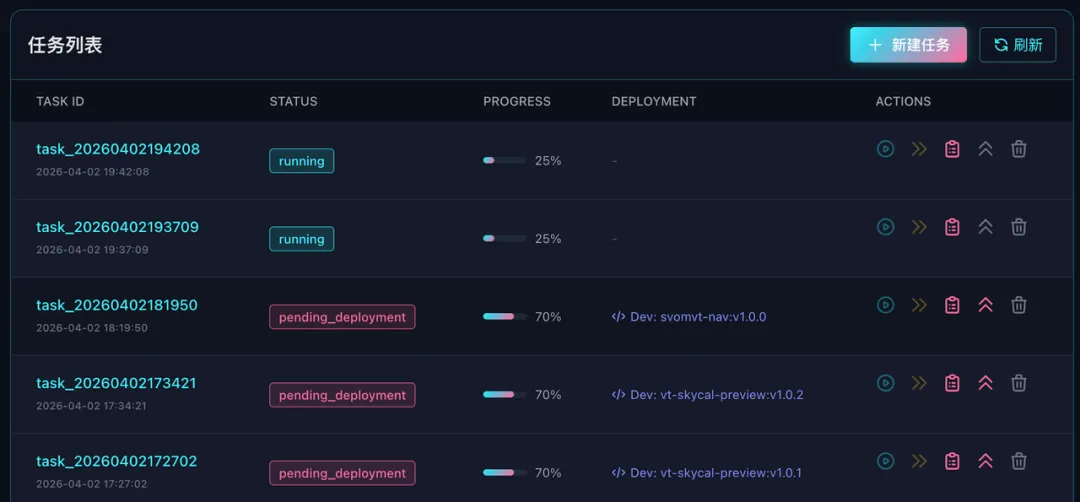Click the 刷新 refresh button
This screenshot has width=1080, height=502.
pos(1017,45)
